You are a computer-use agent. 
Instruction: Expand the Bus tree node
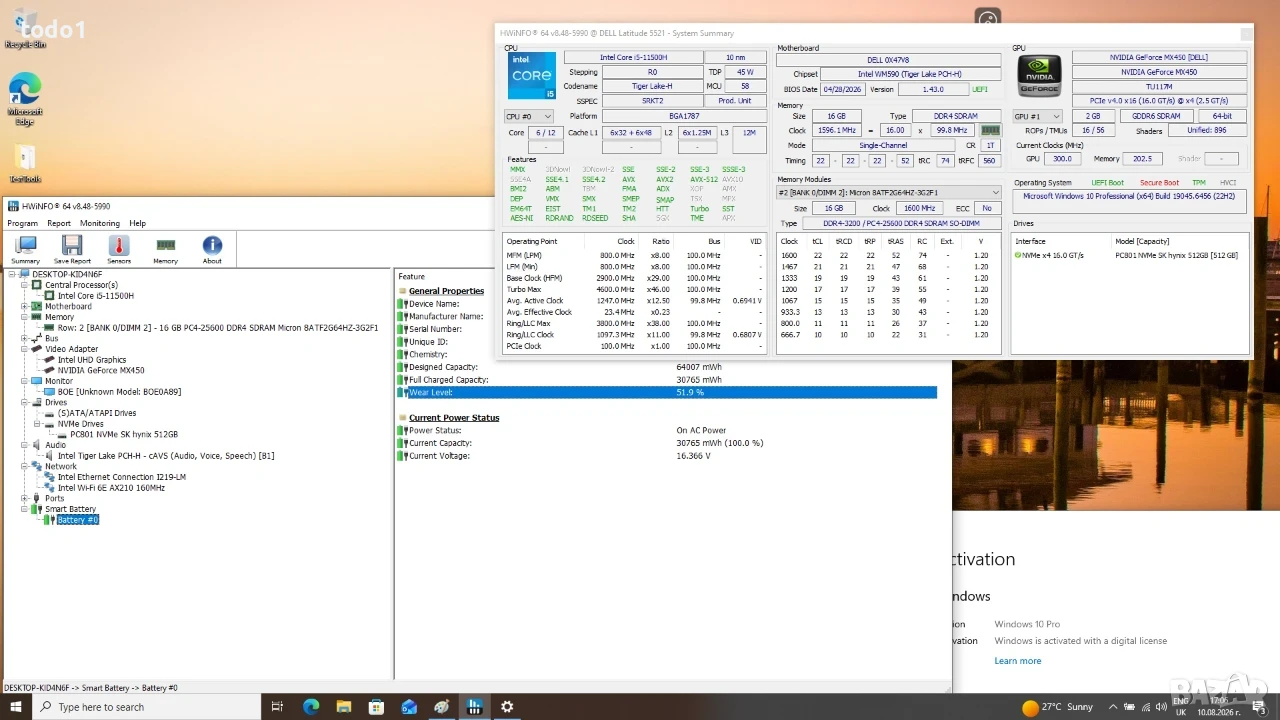[25, 339]
